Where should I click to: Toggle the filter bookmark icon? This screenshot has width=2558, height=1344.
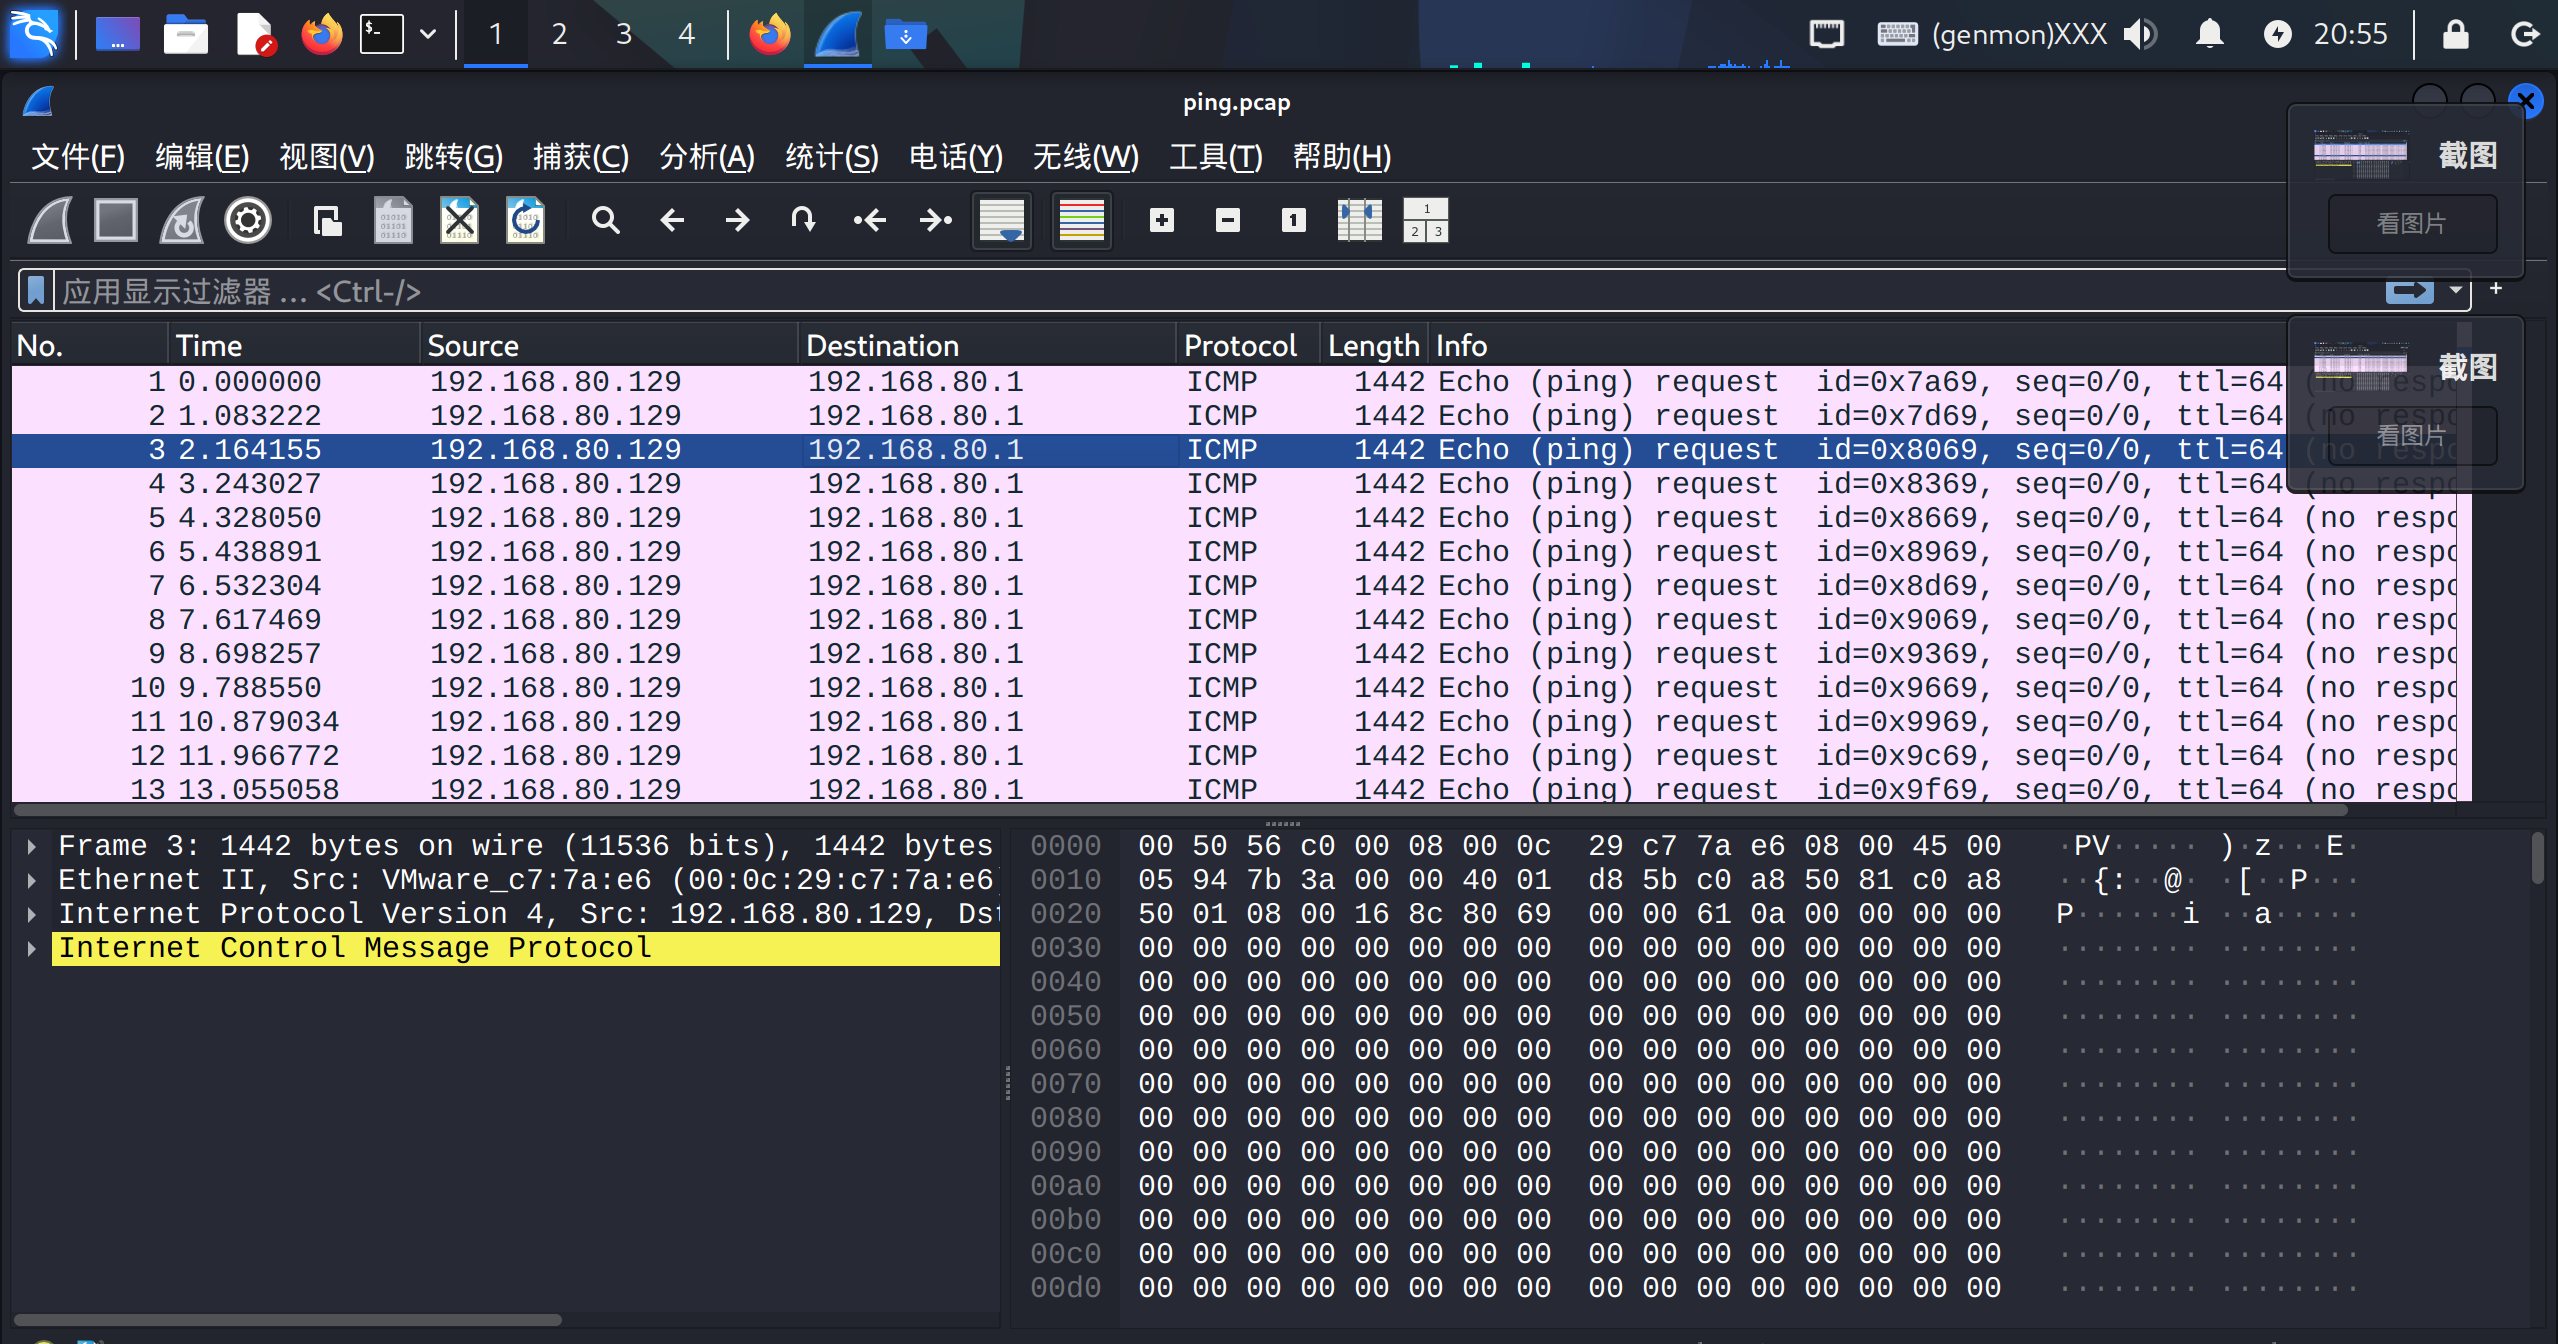coord(36,291)
